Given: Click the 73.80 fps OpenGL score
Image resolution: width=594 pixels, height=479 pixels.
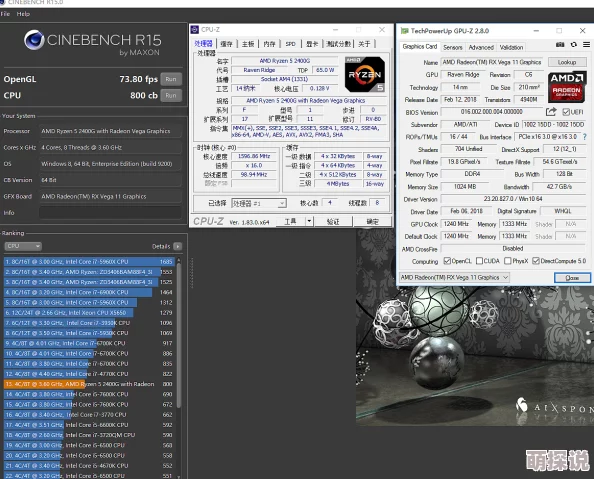Looking at the screenshot, I should (138, 79).
